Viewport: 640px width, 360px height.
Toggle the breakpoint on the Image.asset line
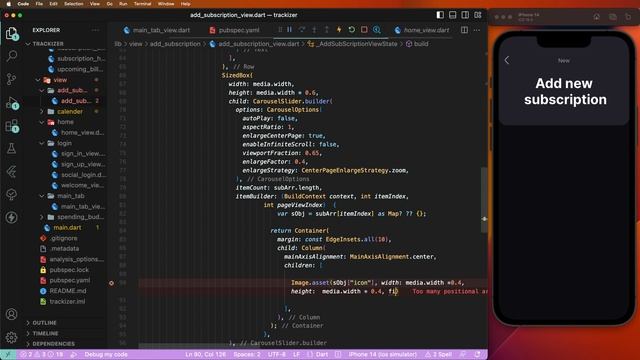click(x=111, y=283)
